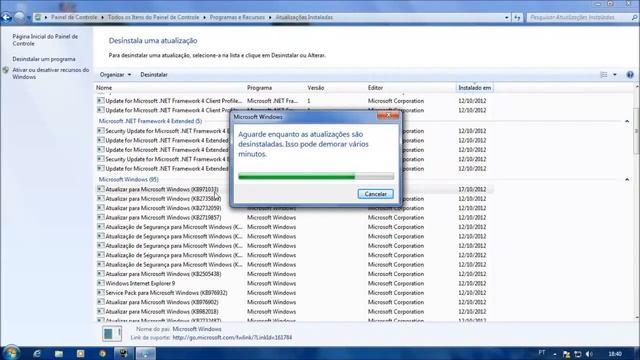Click the green uninstall progress bar

[x=316, y=176]
